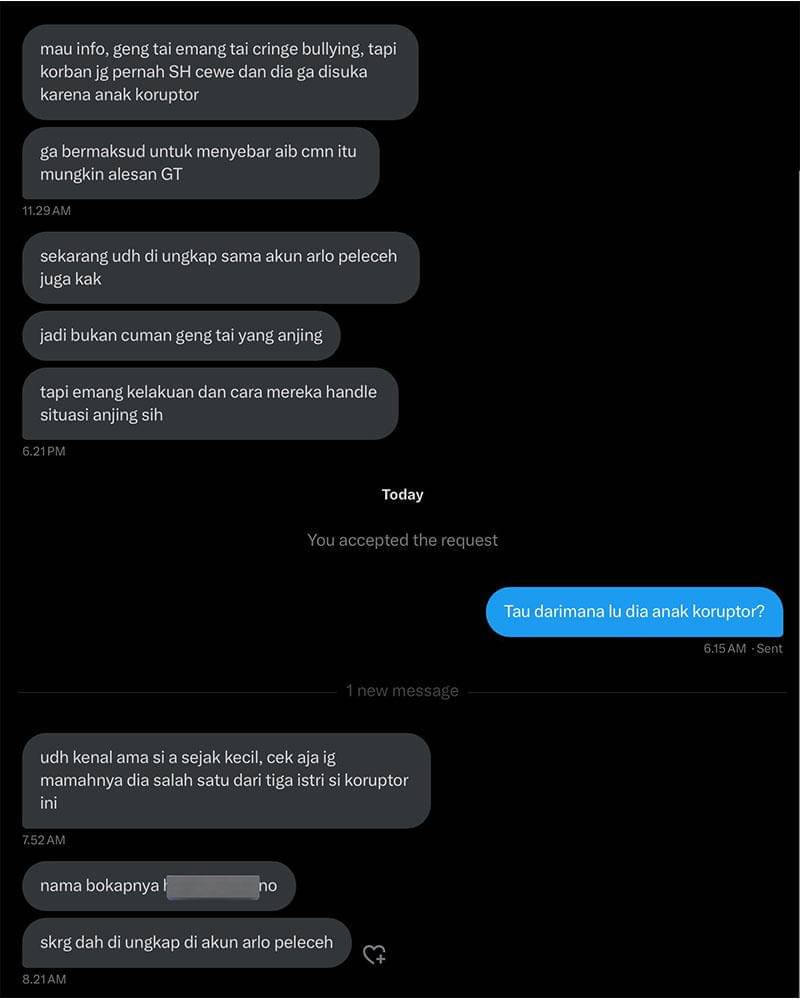Select the "skrg dah di ungkap" message bubble
This screenshot has width=800, height=999.
[187, 943]
